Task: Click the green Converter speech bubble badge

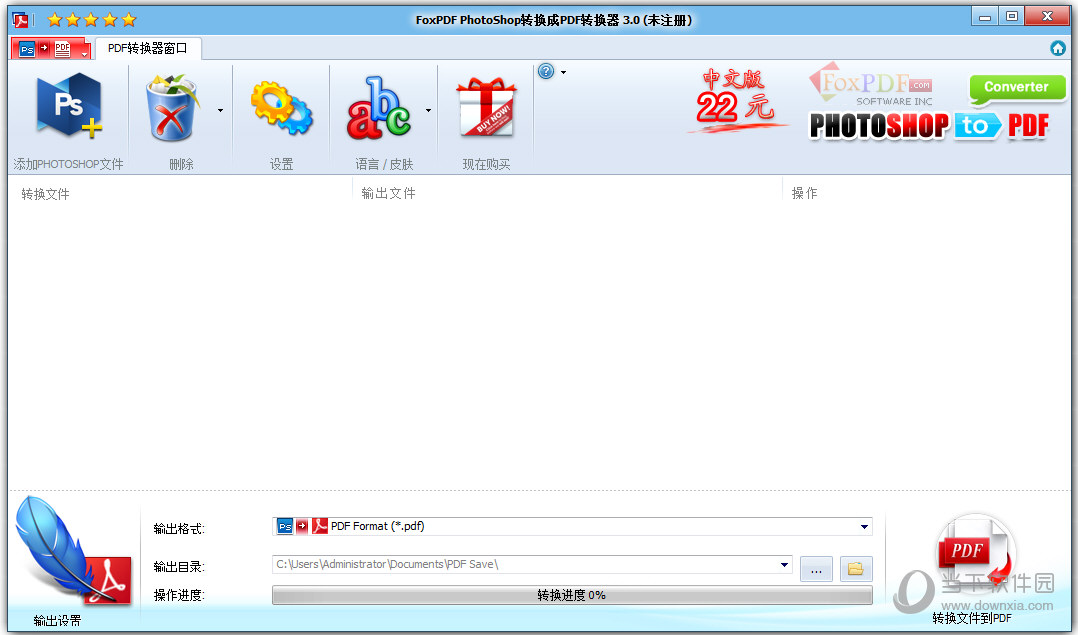Action: 1018,89
